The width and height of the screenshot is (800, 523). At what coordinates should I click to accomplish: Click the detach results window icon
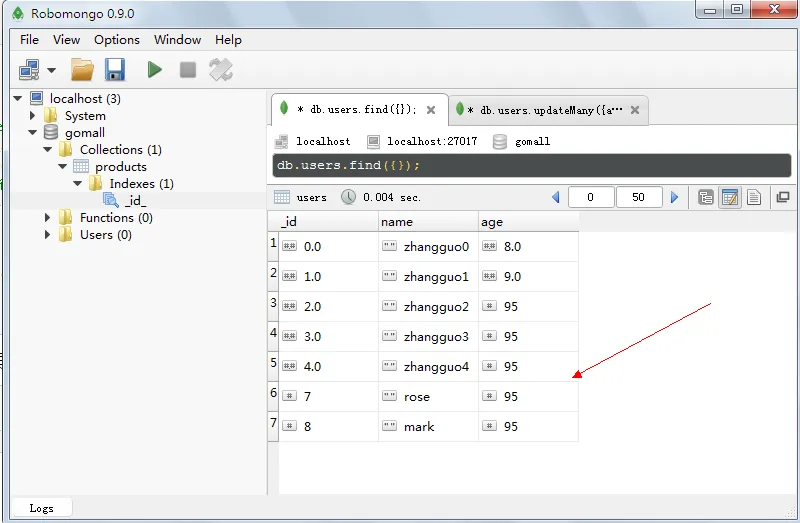[x=783, y=197]
